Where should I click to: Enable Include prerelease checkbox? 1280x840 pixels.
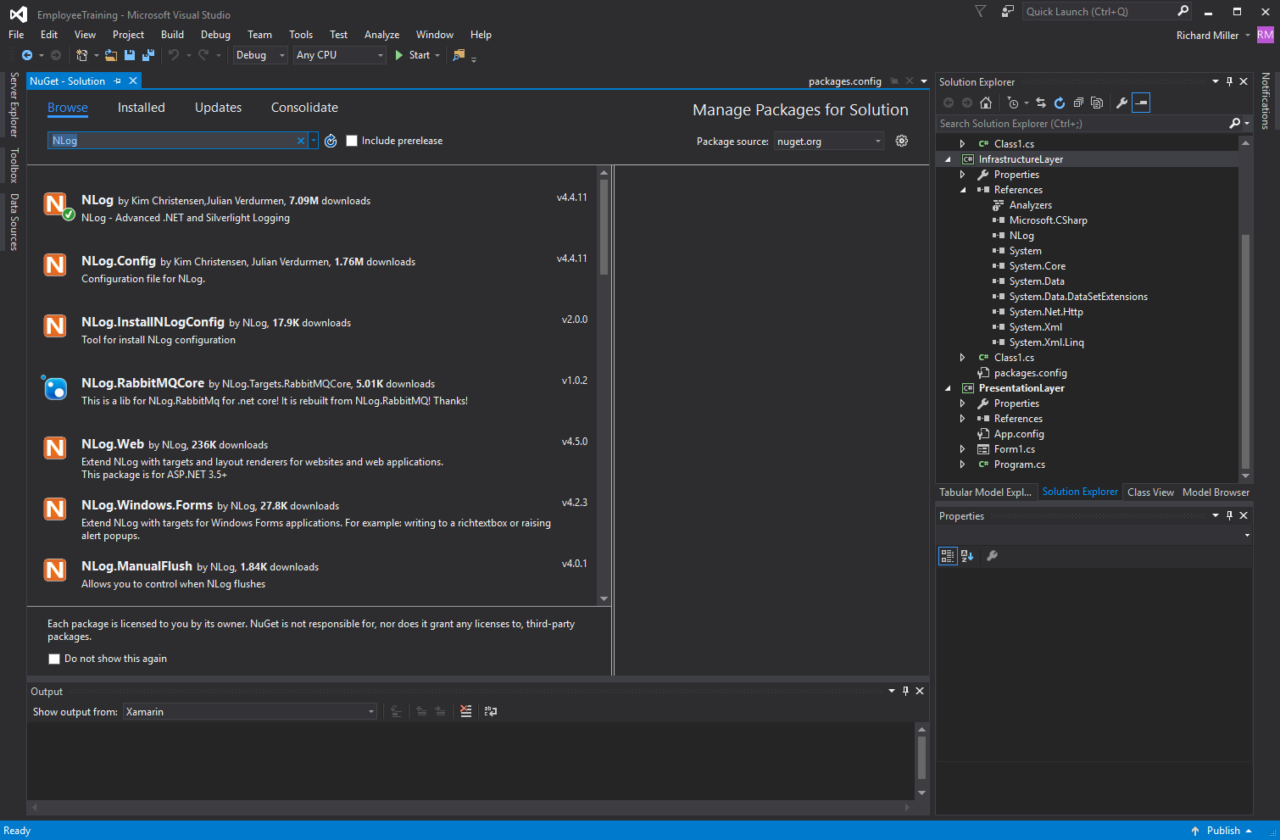point(352,141)
